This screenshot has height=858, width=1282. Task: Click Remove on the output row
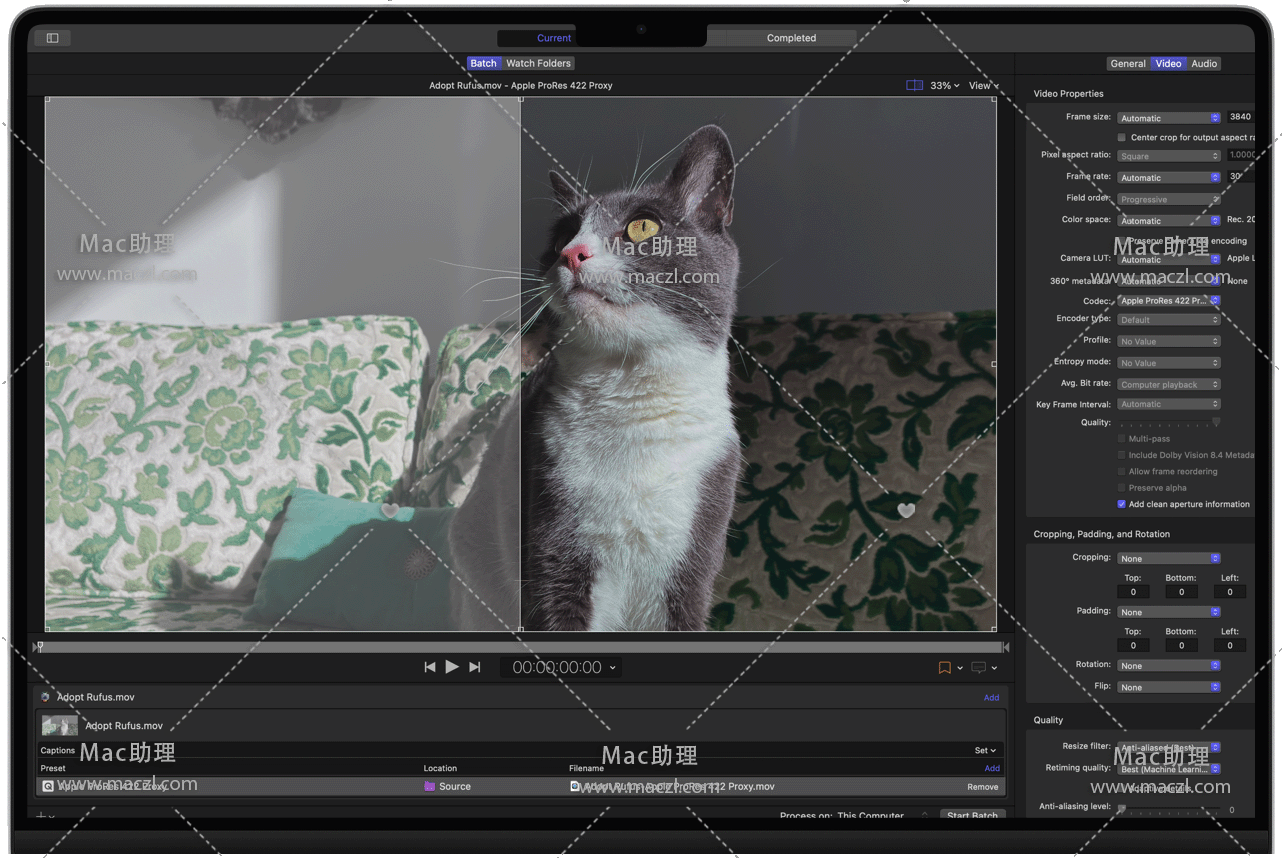coord(982,787)
